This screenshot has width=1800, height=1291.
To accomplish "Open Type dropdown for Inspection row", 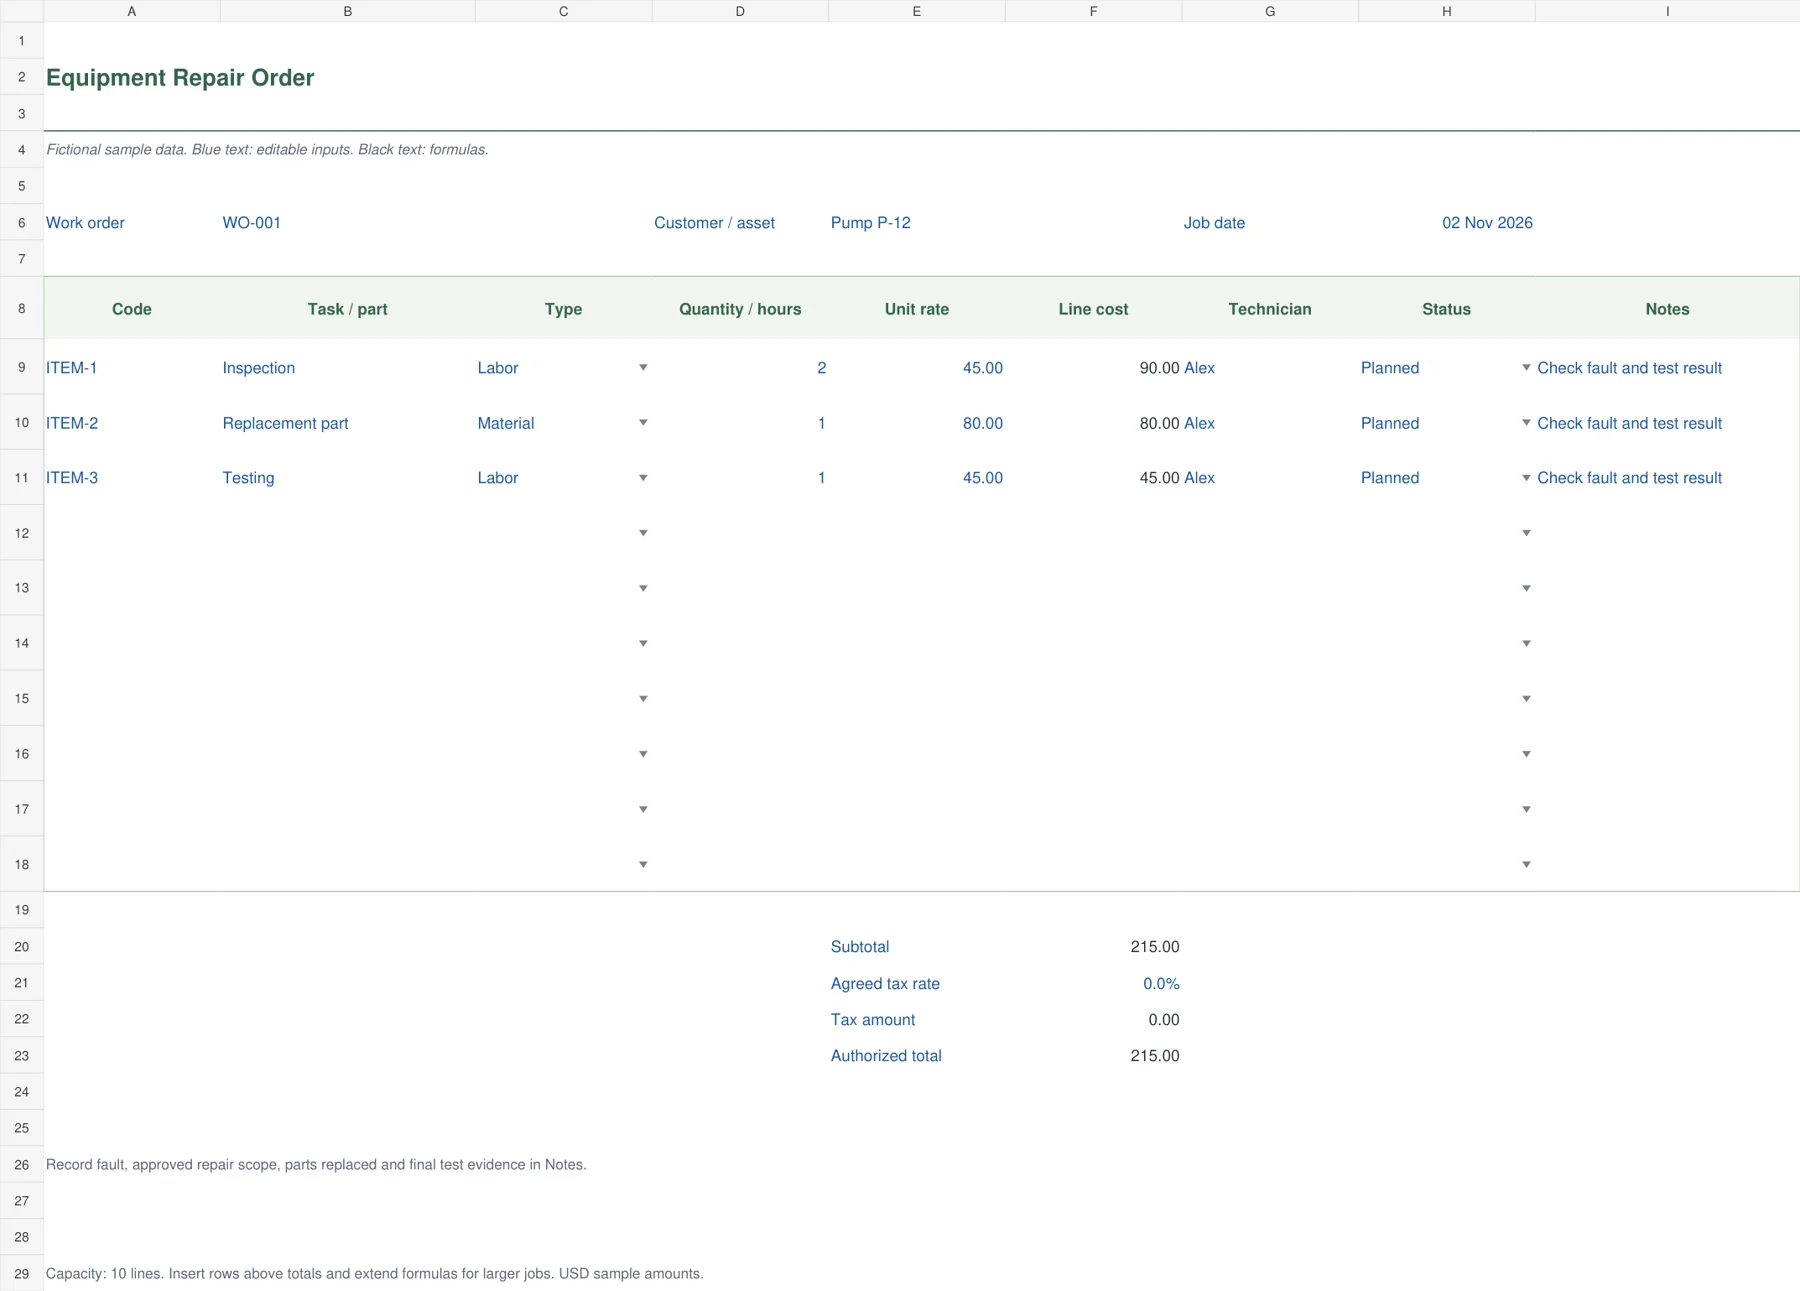I will click(643, 368).
